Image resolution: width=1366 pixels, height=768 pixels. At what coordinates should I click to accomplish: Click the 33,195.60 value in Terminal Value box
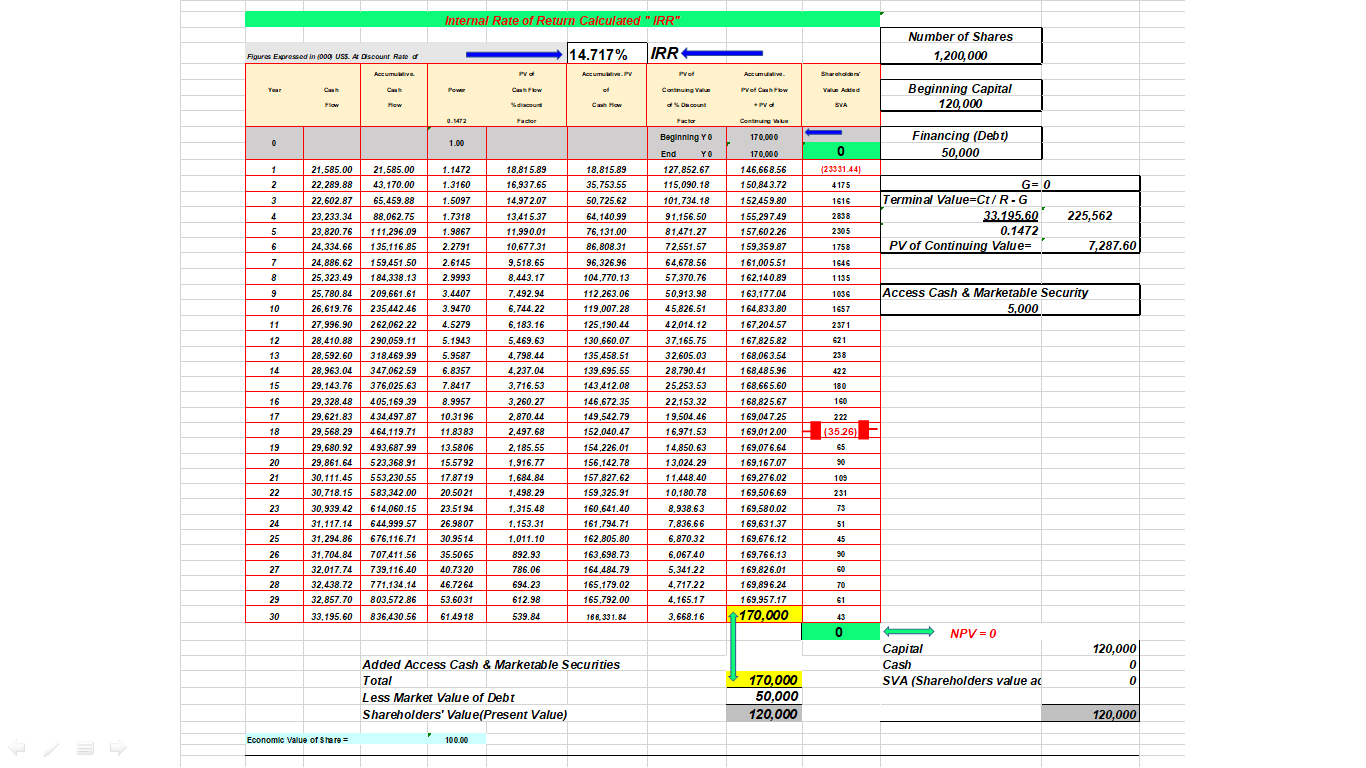[1011, 215]
